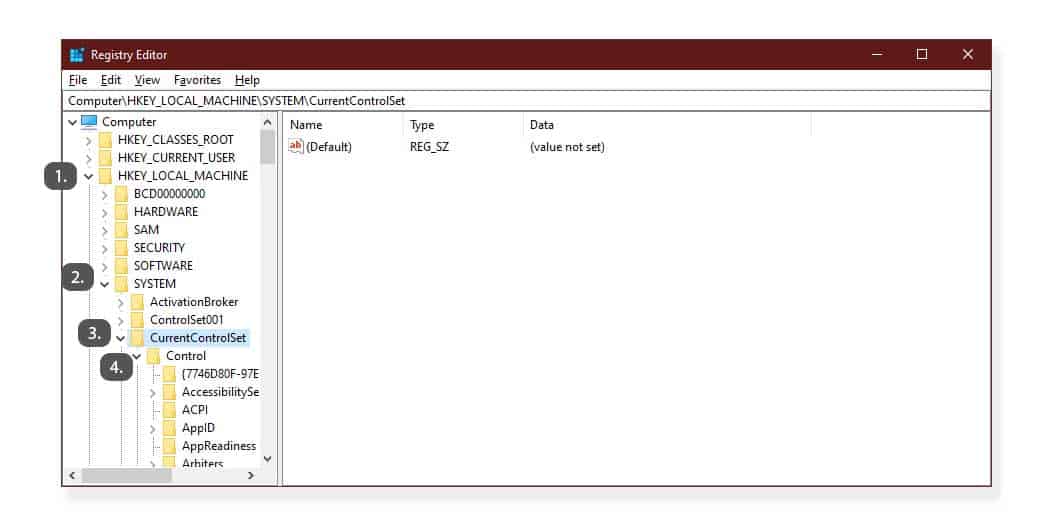This screenshot has height=526, width=1053.
Task: Click the REG_SZ type cell
Action: 429,146
